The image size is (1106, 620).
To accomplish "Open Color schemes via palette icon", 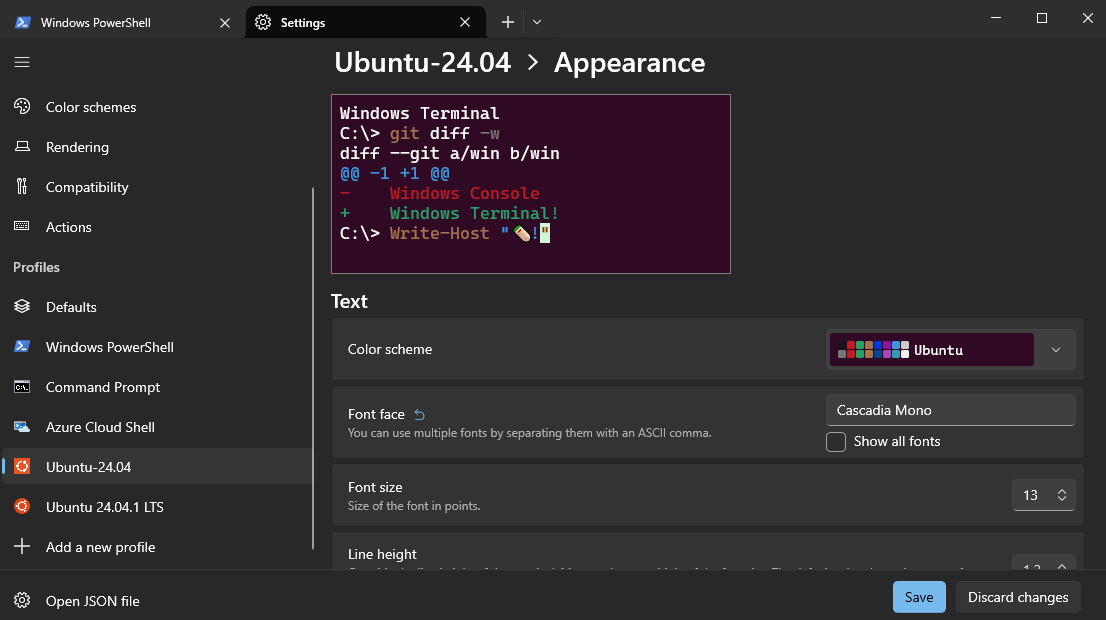I will point(22,107).
